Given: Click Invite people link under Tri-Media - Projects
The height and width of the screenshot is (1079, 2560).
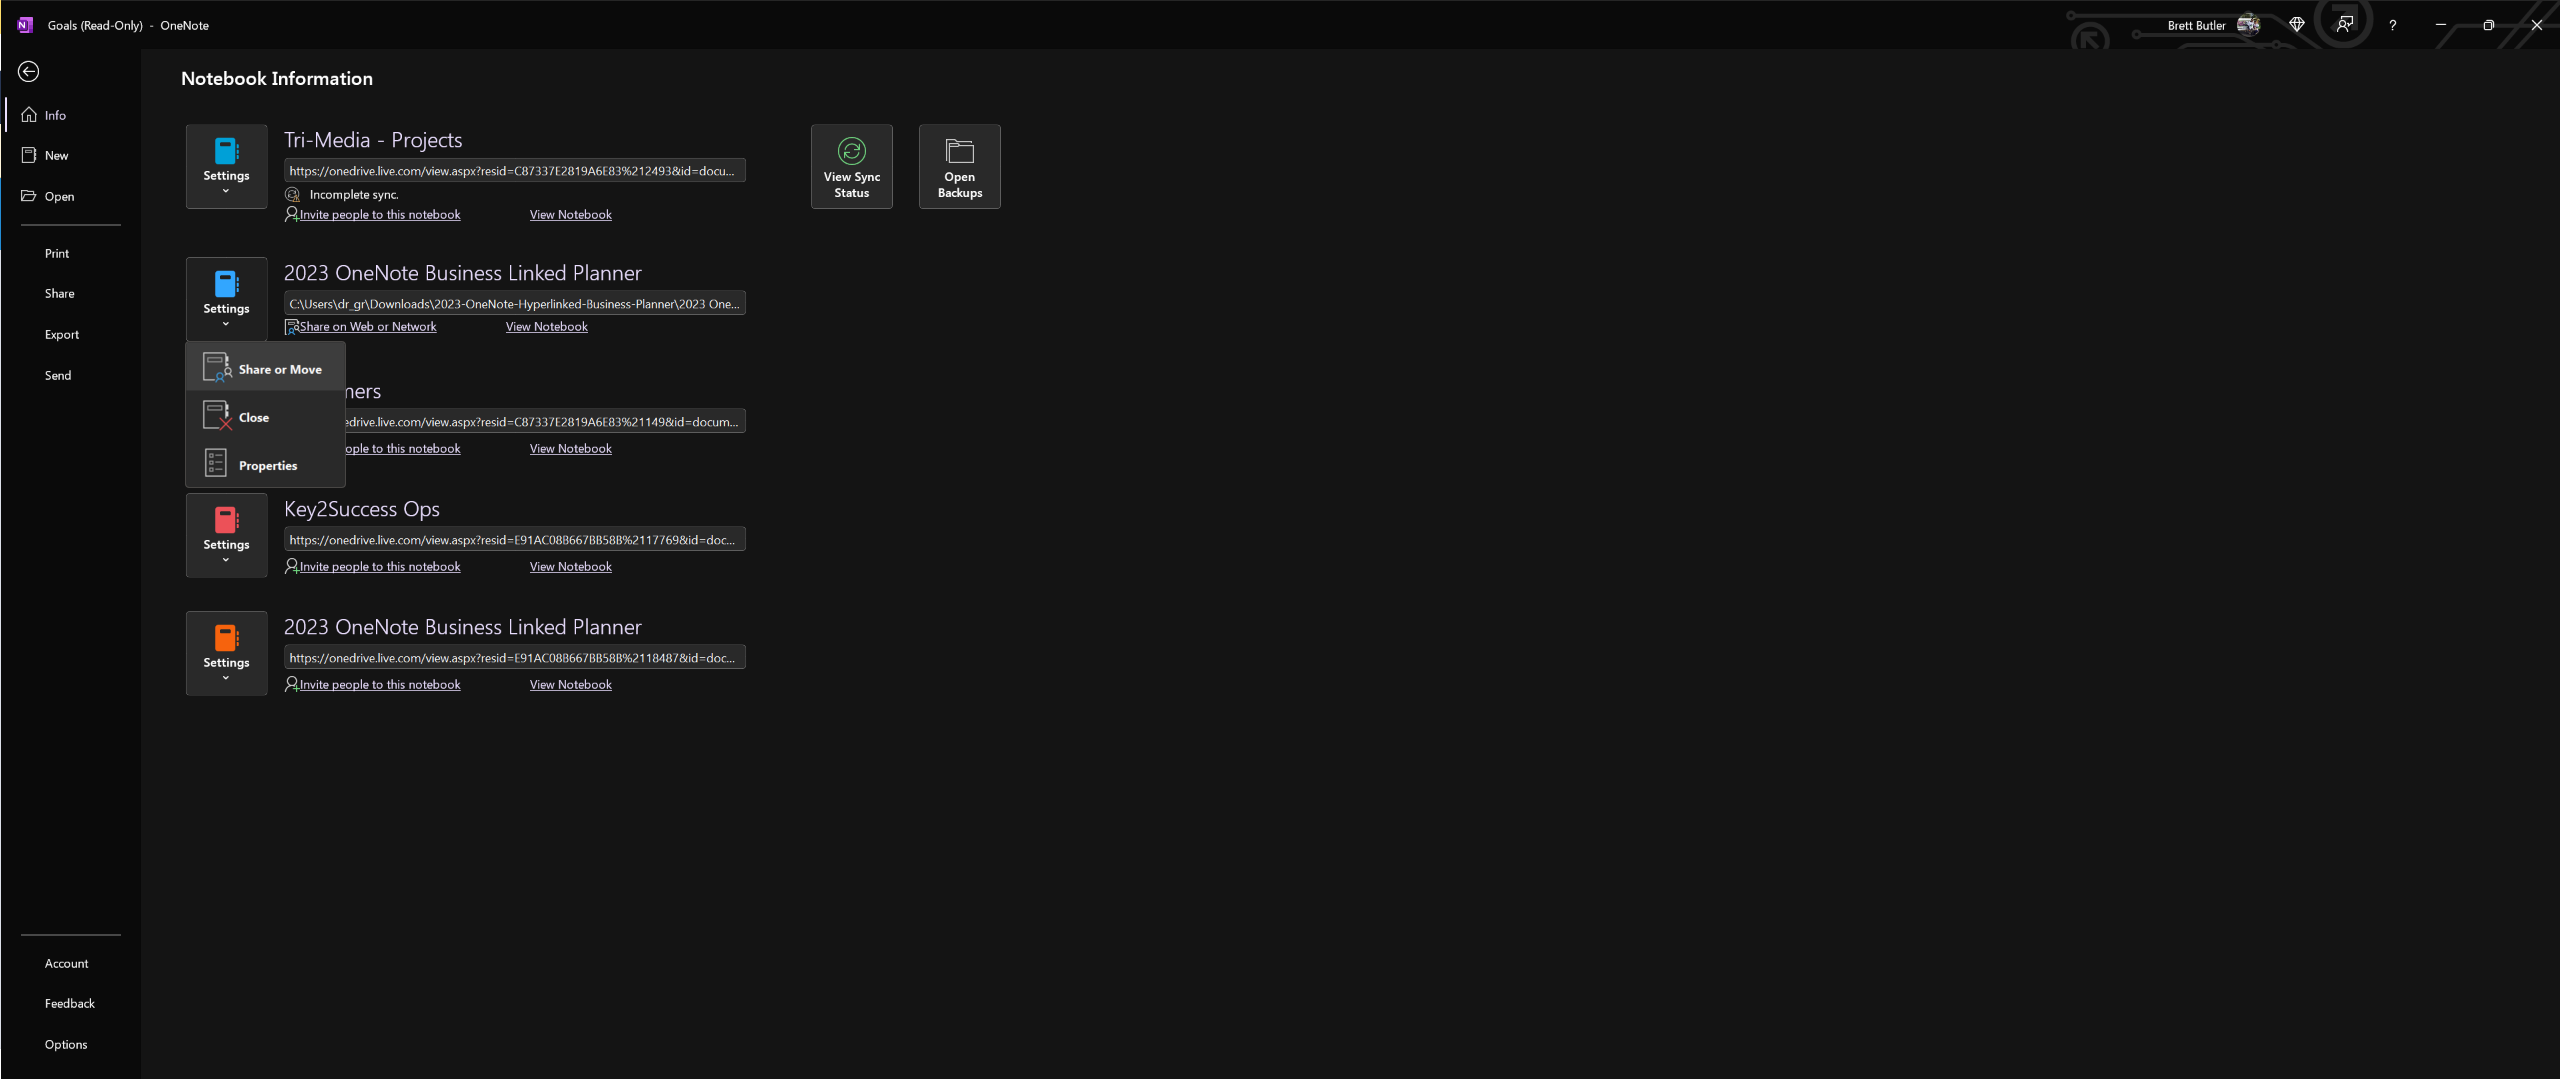Looking at the screenshot, I should 380,215.
